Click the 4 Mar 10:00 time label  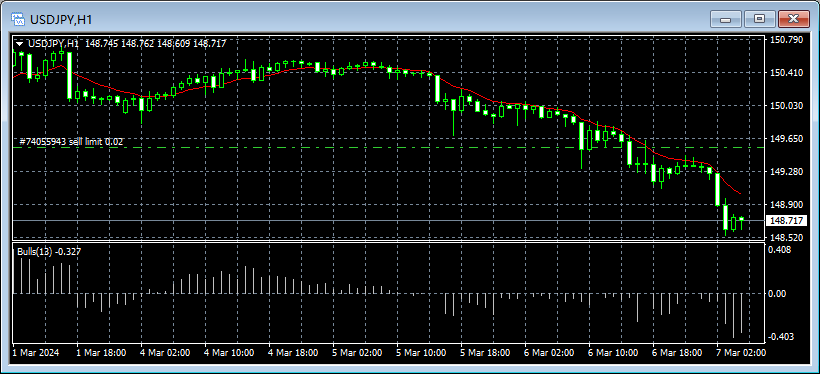(x=230, y=353)
